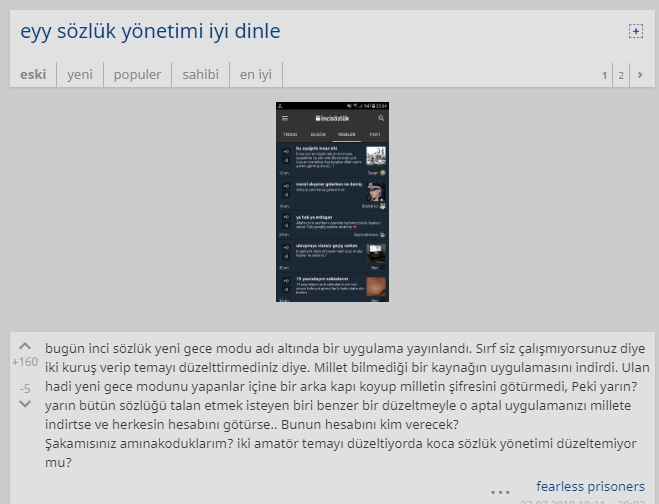The height and width of the screenshot is (504, 659).
Task: Go to page 1
Action: point(604,75)
